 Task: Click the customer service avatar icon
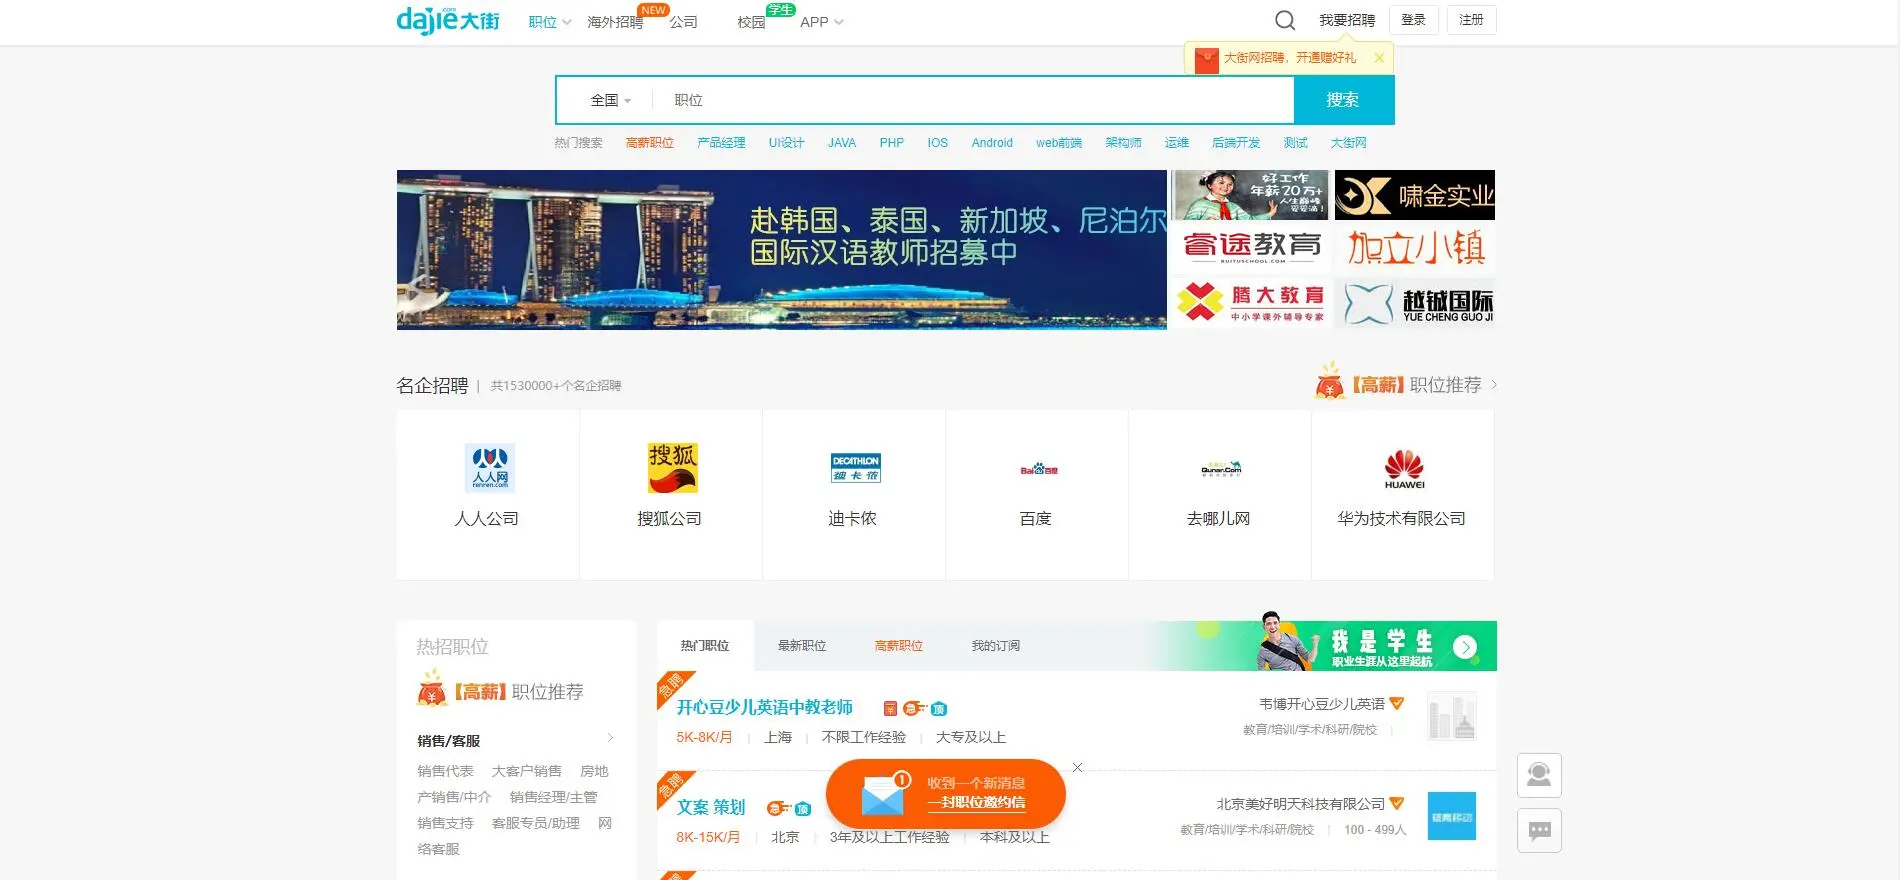pos(1539,775)
